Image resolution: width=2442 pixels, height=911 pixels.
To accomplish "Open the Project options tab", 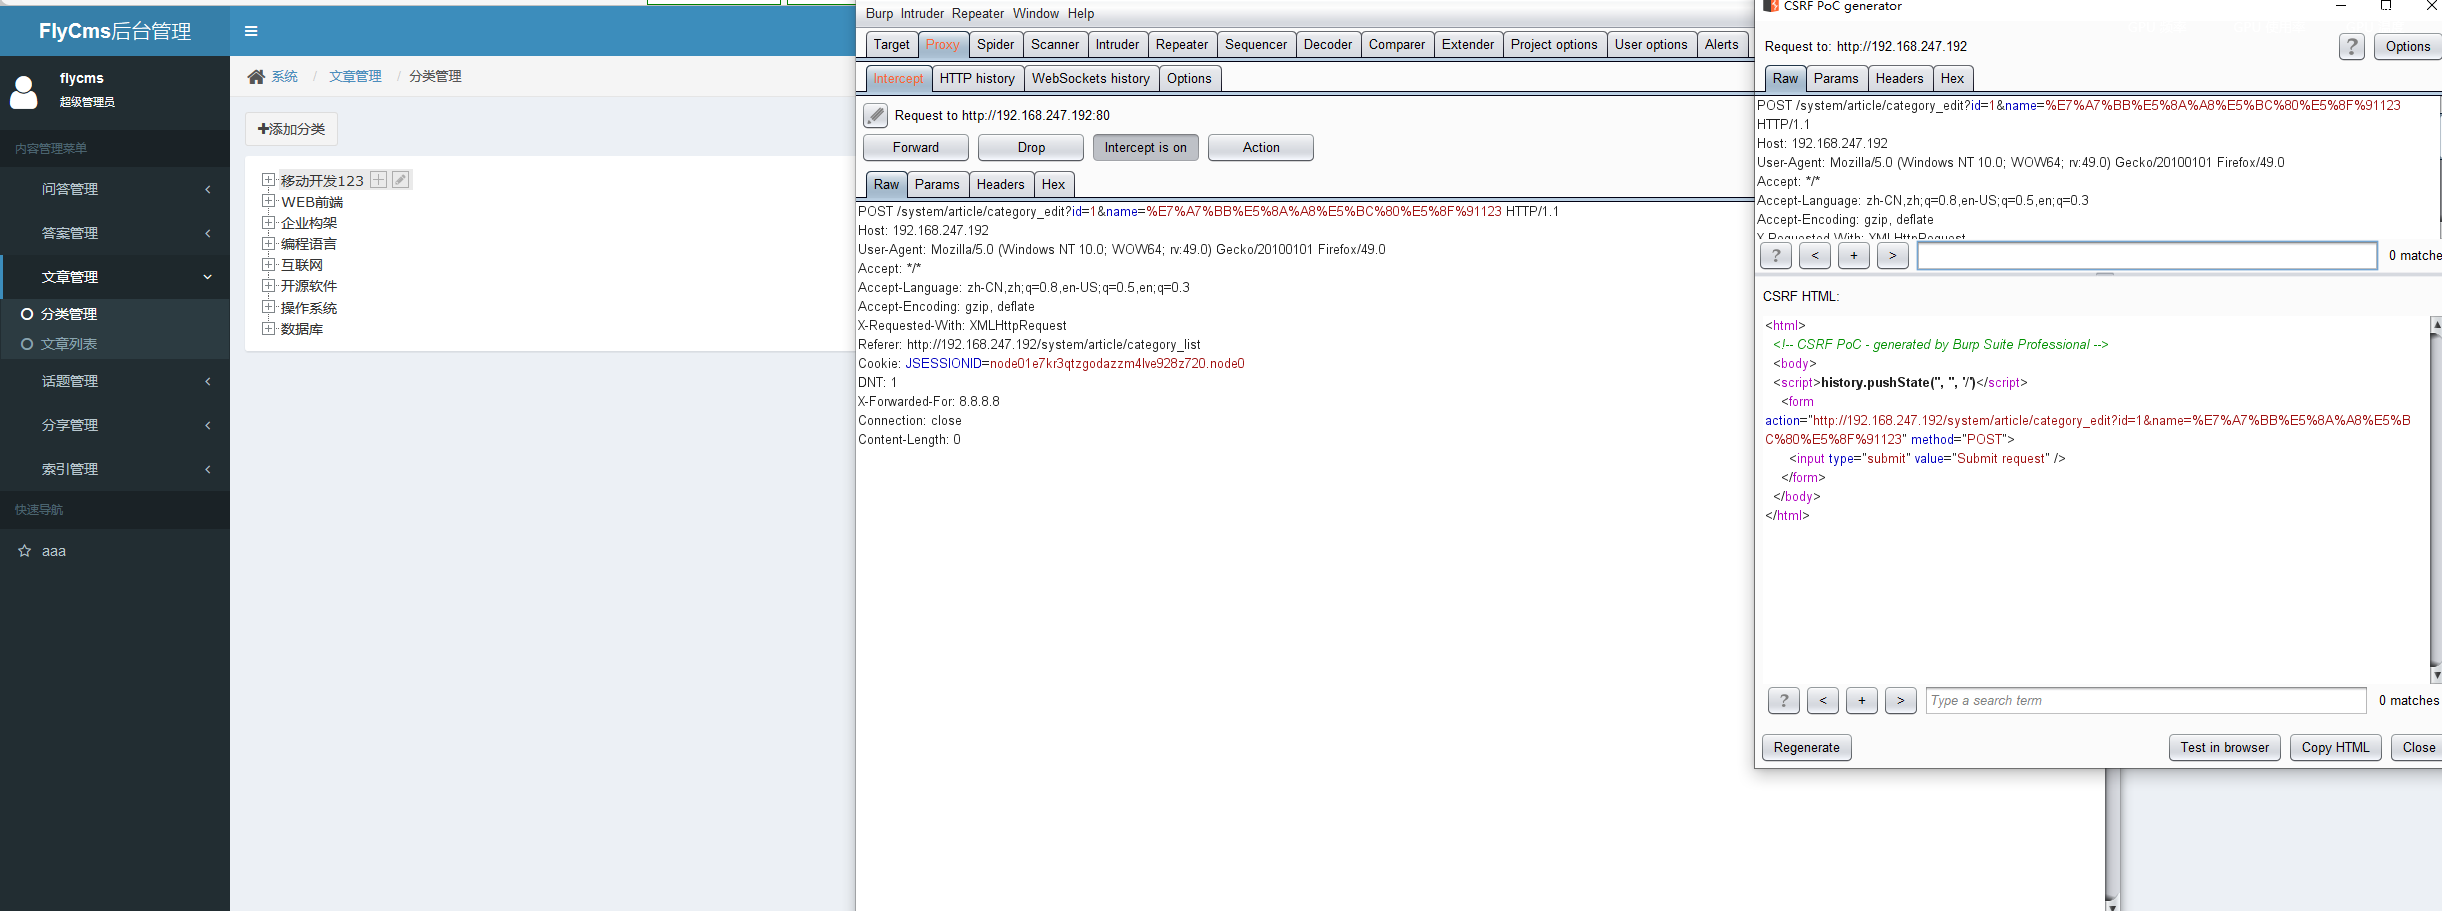I will pos(1554,44).
